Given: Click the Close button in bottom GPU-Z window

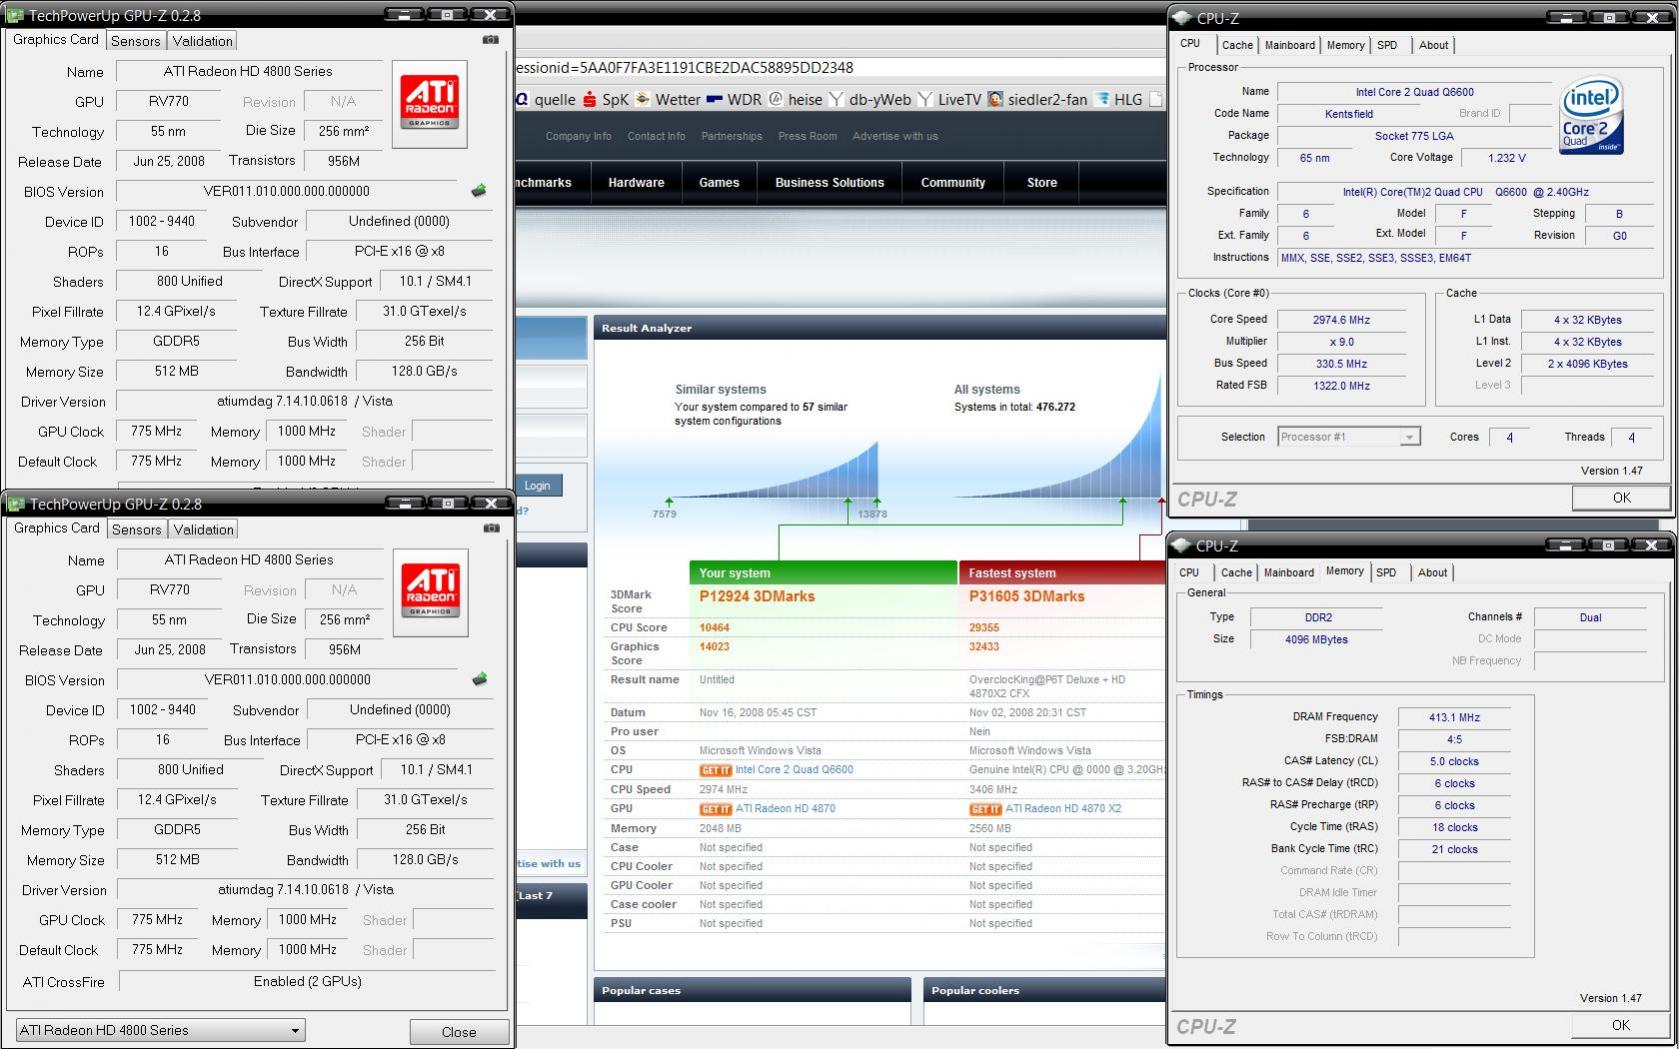Looking at the screenshot, I should pyautogui.click(x=459, y=1032).
